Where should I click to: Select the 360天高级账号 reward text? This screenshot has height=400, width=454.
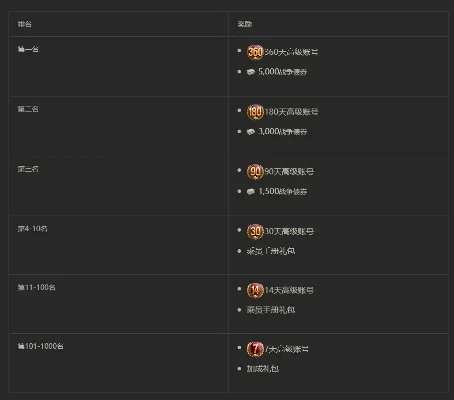click(x=291, y=52)
